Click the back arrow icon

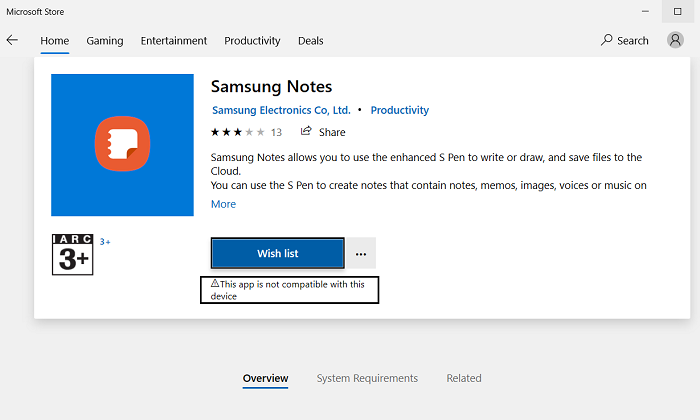click(12, 40)
